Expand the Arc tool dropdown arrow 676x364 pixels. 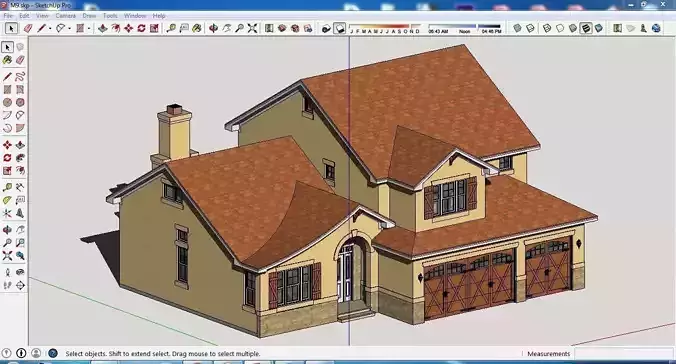click(x=69, y=28)
